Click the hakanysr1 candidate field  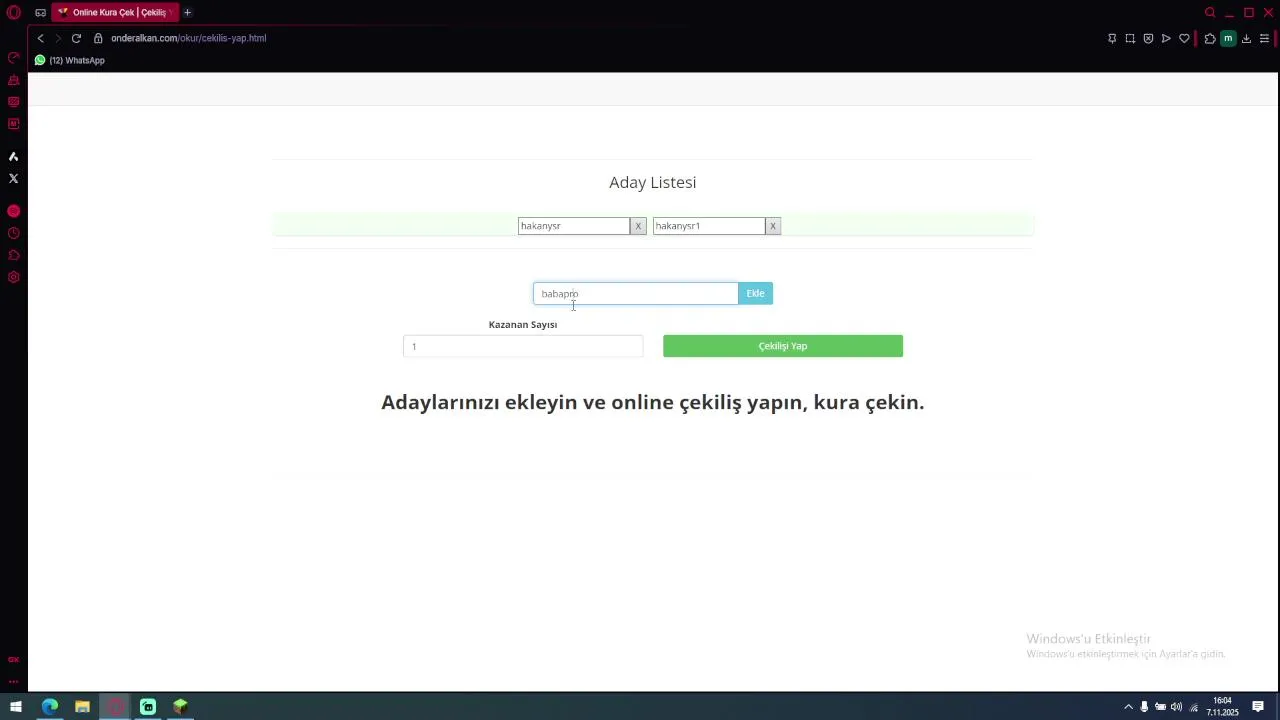click(x=709, y=226)
